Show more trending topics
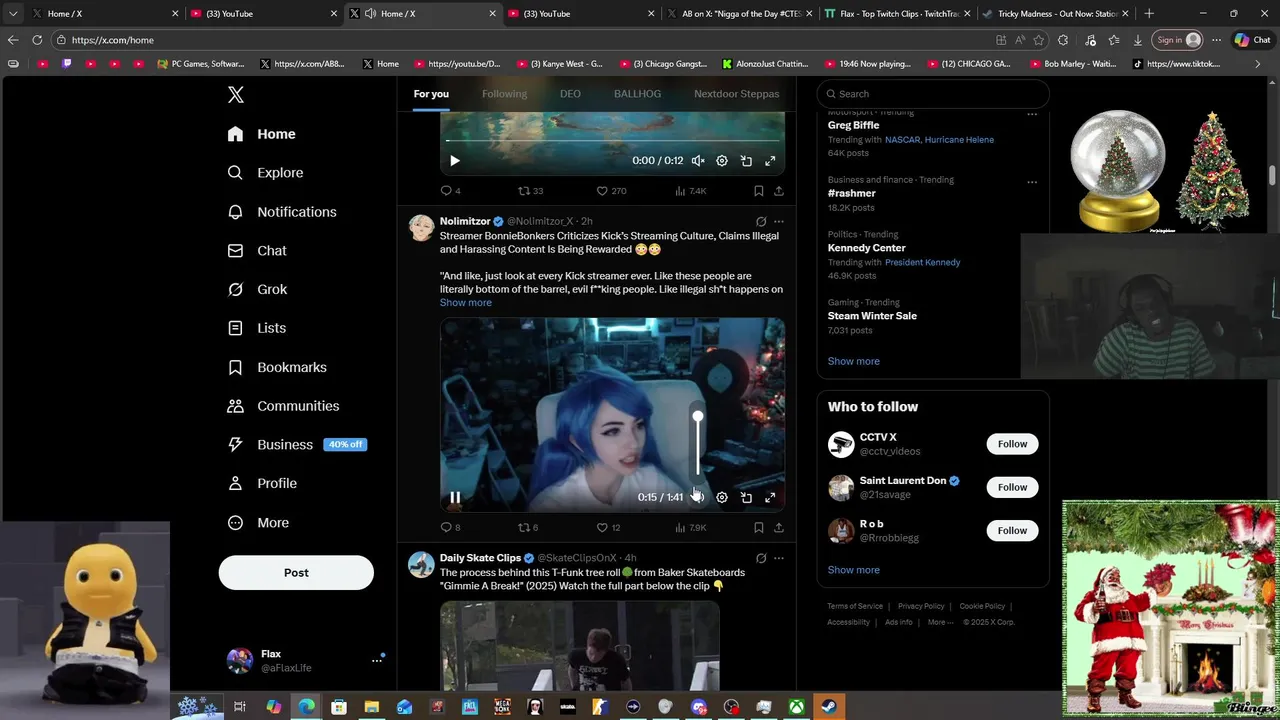Image resolution: width=1280 pixels, height=720 pixels. [853, 361]
